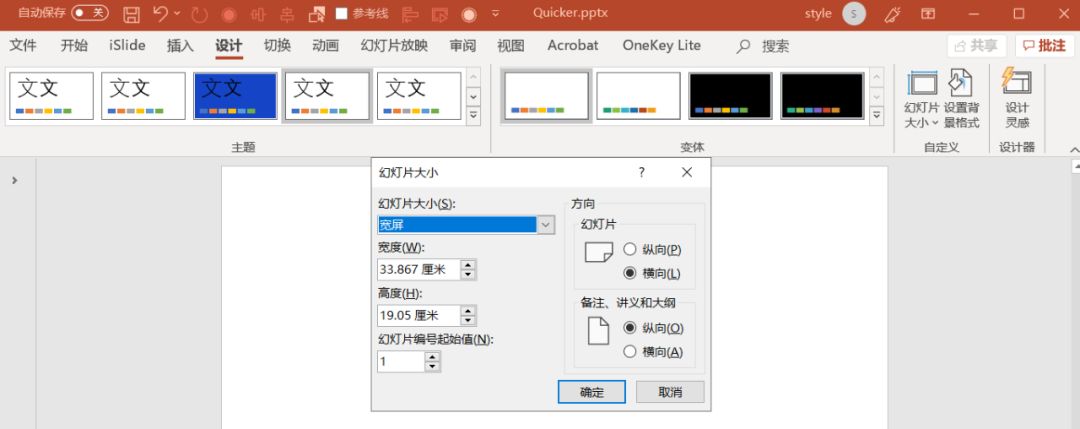Click the Redo icon in title bar
The width and height of the screenshot is (1080, 429).
[200, 14]
